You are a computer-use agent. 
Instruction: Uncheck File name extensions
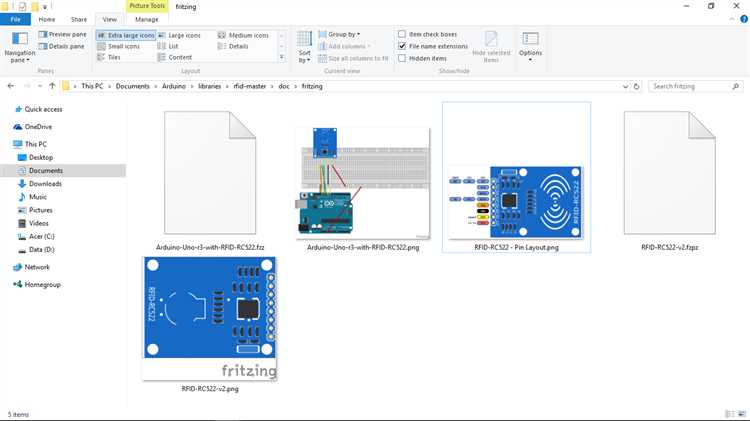(402, 46)
